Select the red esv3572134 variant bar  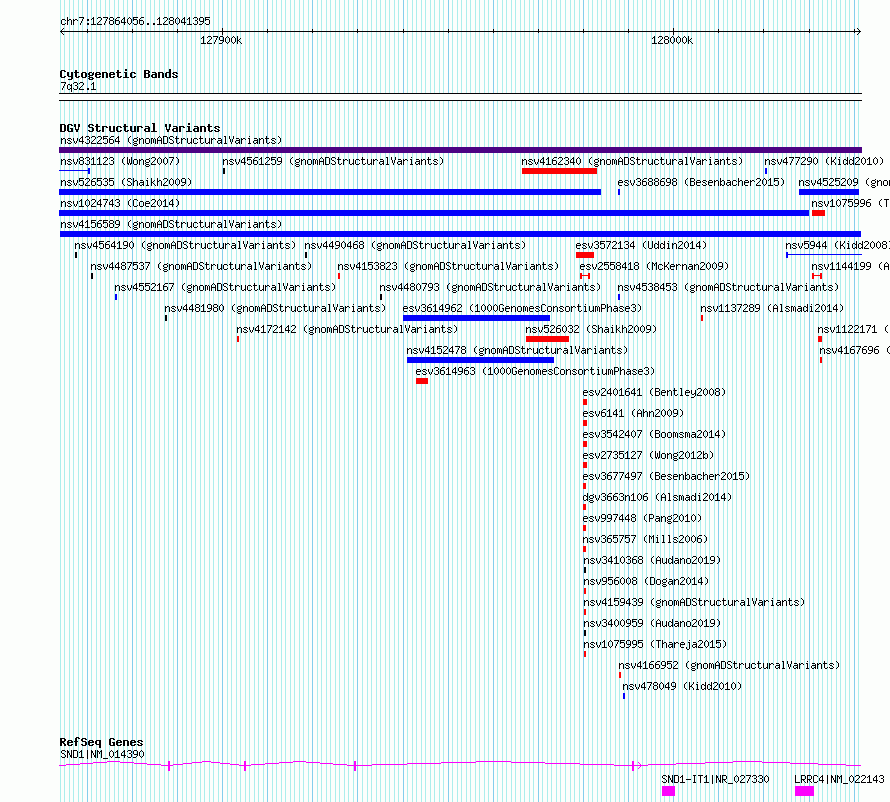coord(585,255)
